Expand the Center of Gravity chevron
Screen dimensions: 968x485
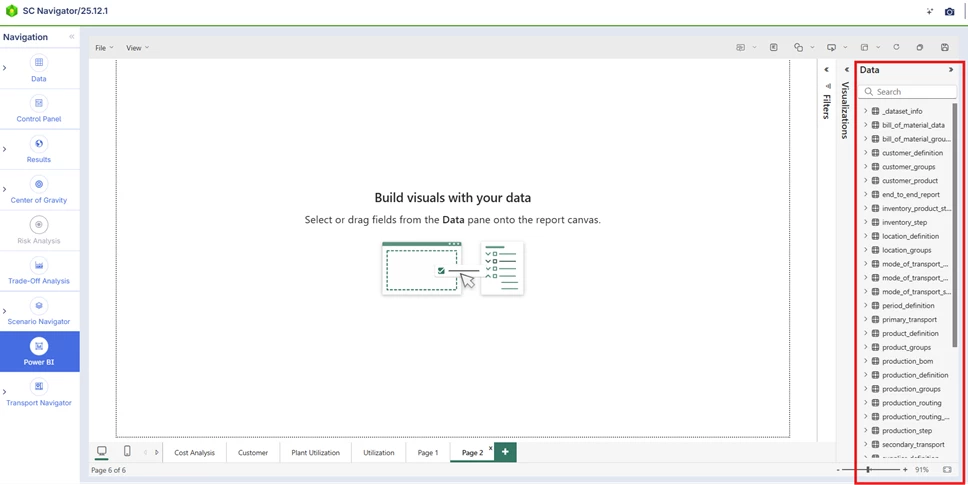4,189
